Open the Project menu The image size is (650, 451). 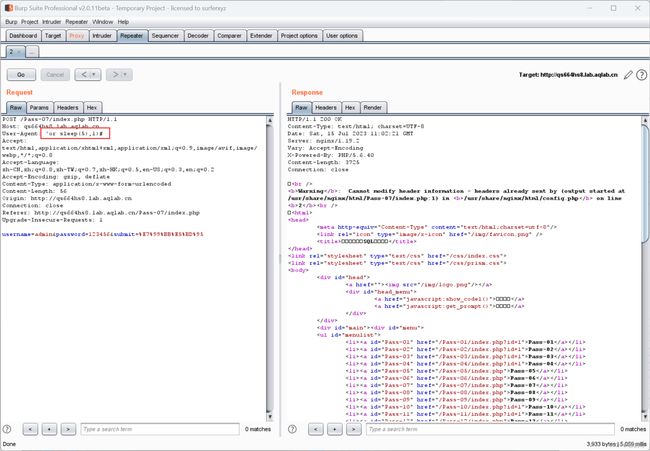tap(29, 22)
